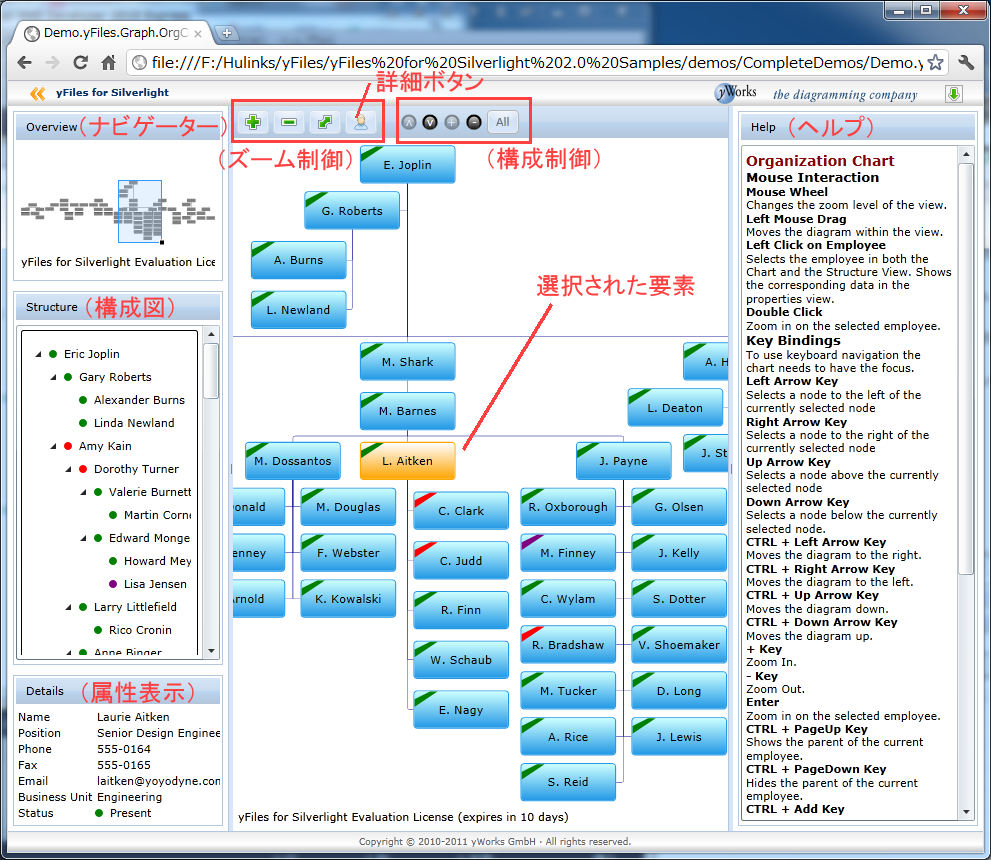The width and height of the screenshot is (991, 860).
Task: Click the Structure tree scroll down arrow
Action: [212, 651]
